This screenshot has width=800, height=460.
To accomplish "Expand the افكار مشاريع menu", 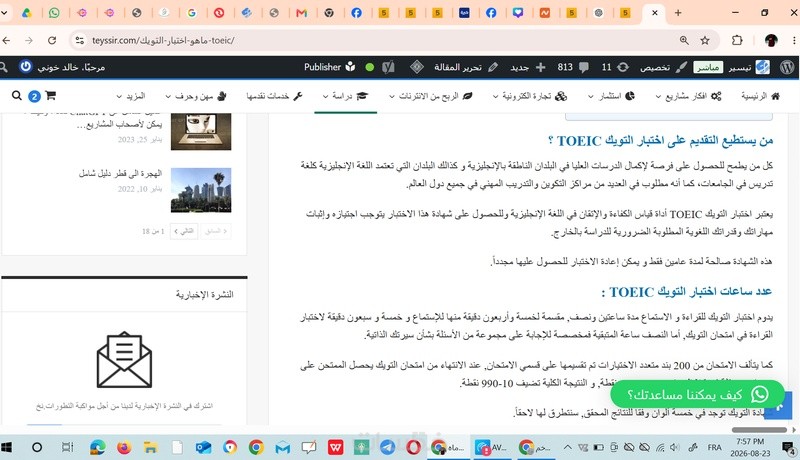I will tap(688, 96).
